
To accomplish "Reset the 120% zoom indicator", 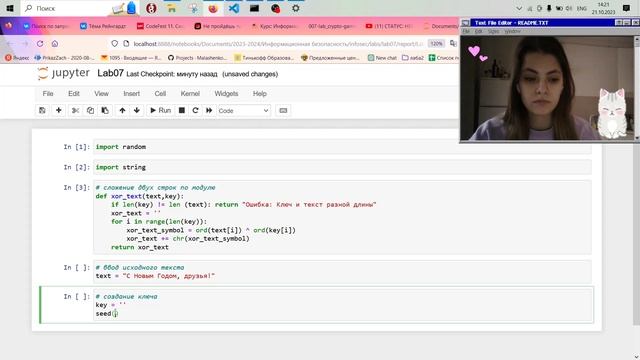I will [x=436, y=44].
